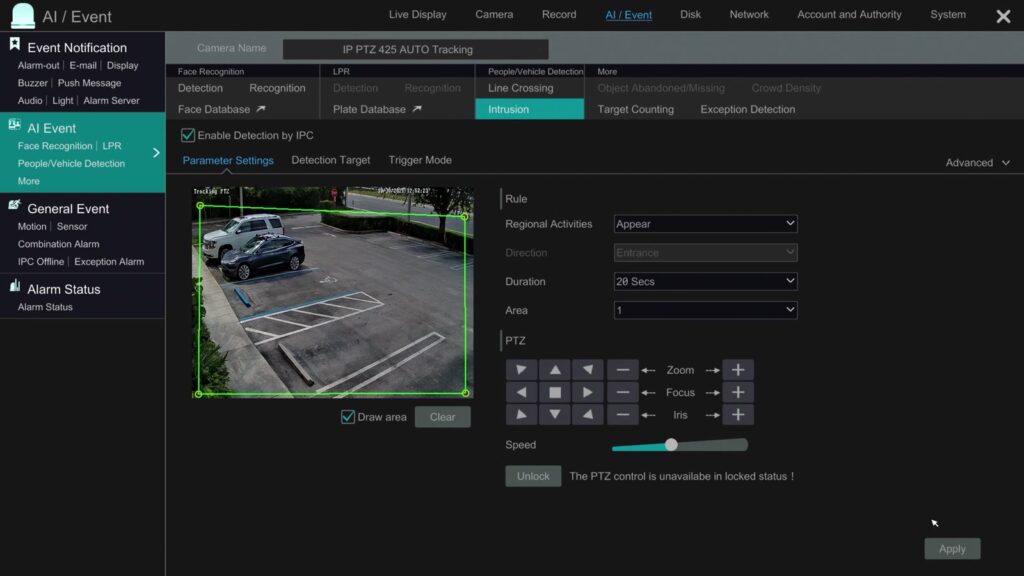Click PTZ down-right diagonal arrow
The image size is (1024, 576).
588,415
